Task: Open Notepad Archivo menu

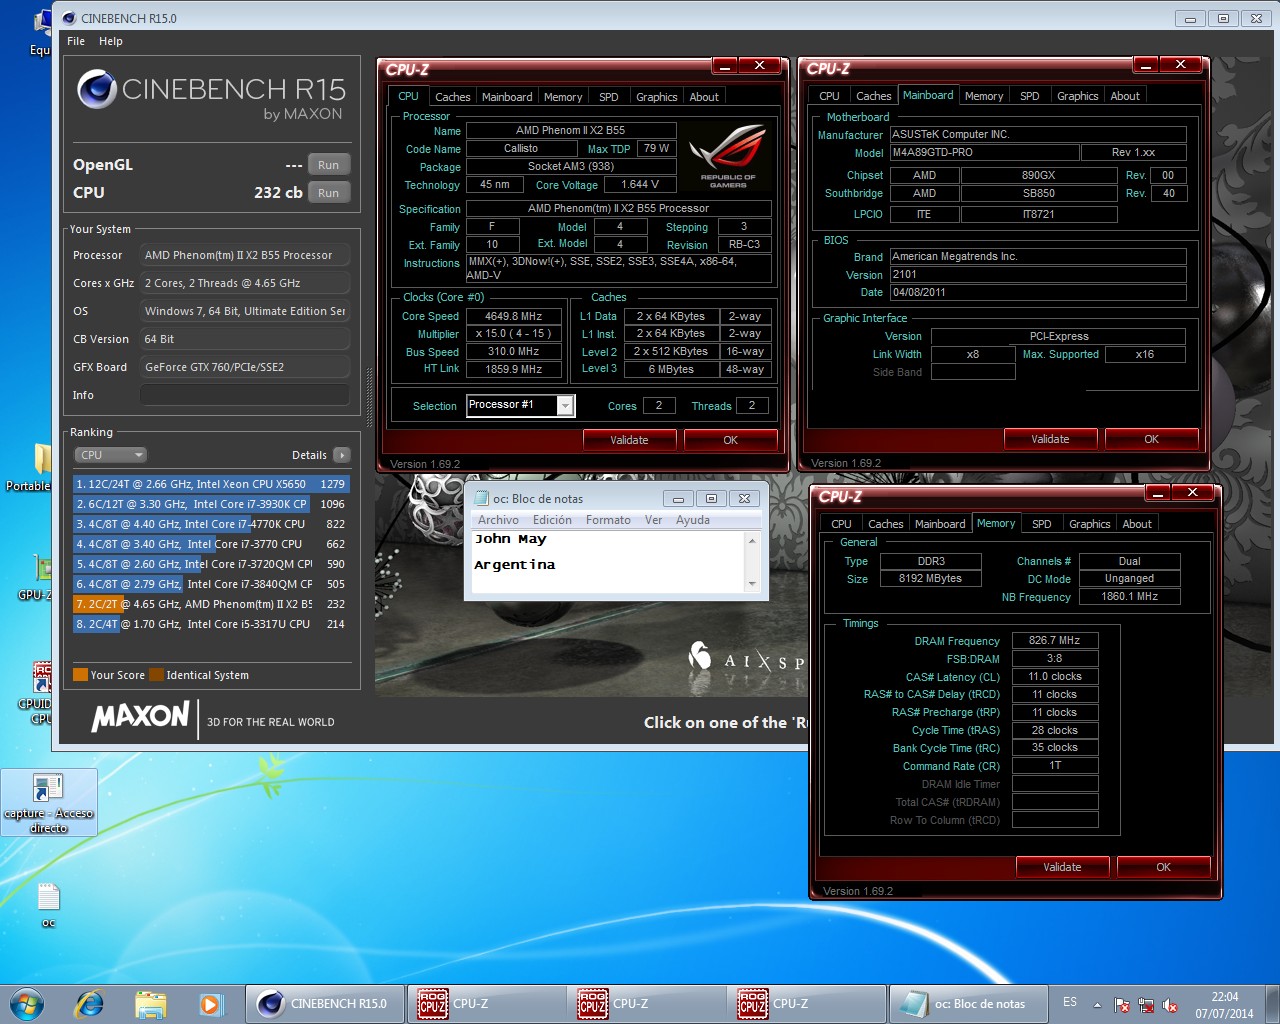Action: point(498,520)
